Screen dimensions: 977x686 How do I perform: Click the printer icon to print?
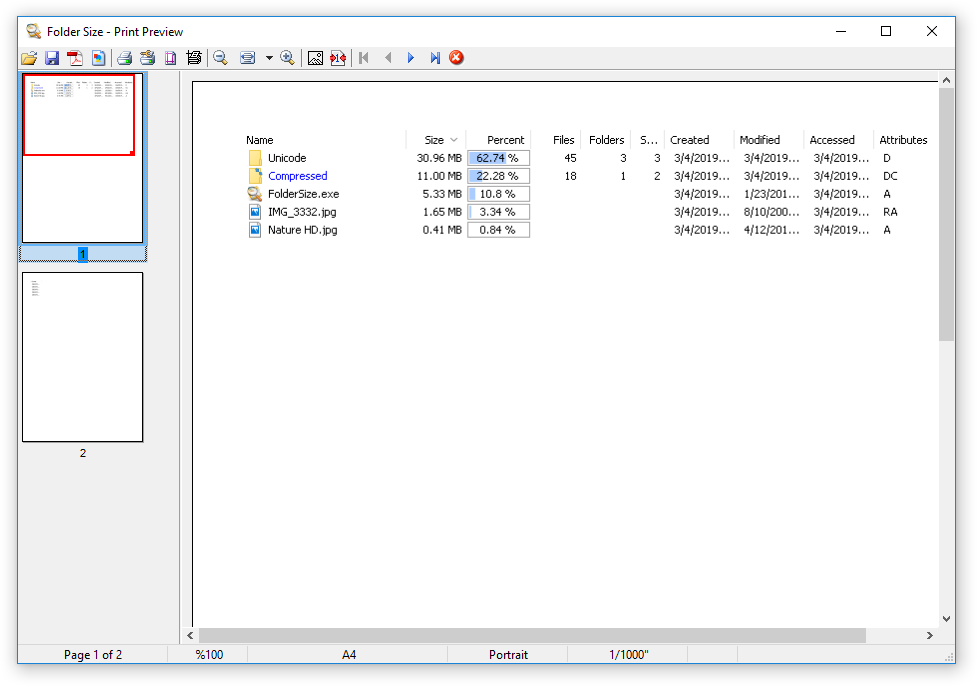tap(124, 58)
